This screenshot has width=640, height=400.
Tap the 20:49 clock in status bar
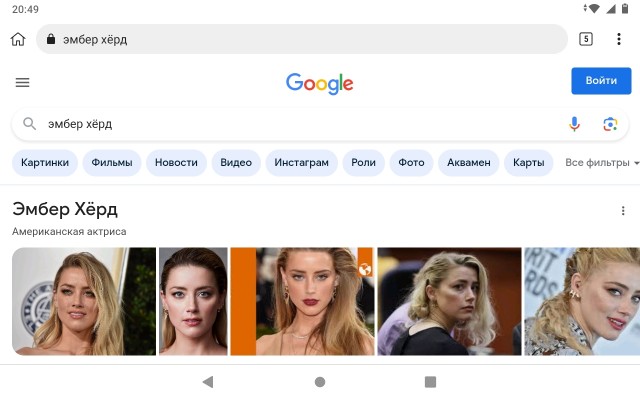click(25, 9)
